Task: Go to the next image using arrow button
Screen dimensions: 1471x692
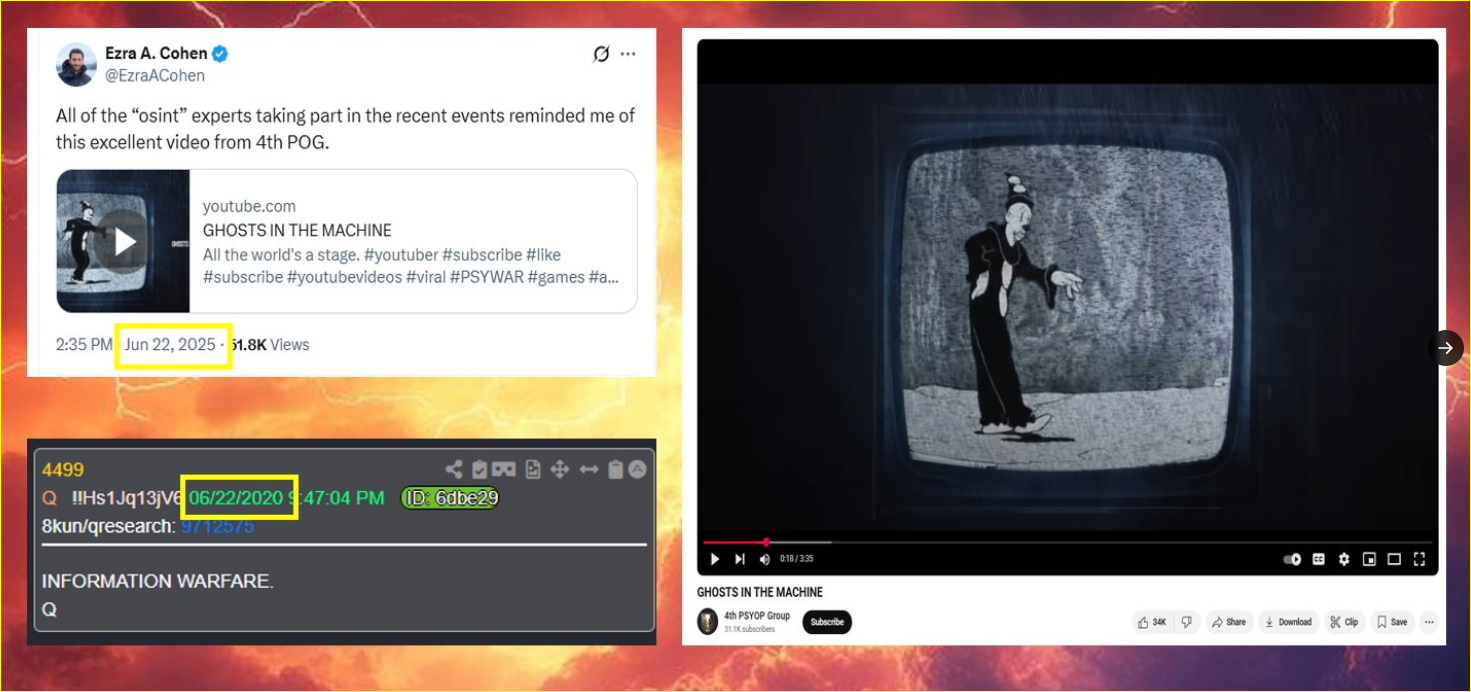Action: [x=1446, y=348]
